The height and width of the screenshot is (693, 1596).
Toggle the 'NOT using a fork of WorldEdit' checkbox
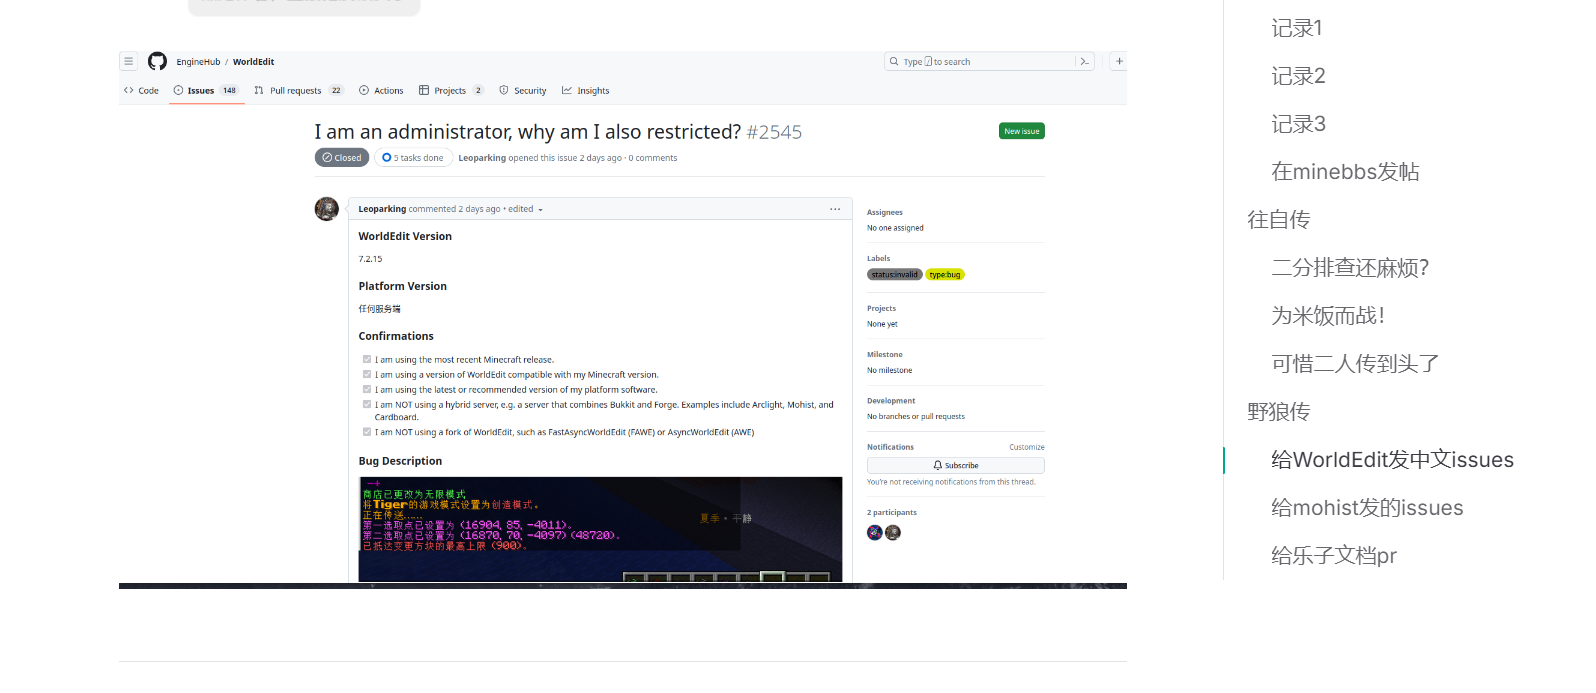click(x=367, y=432)
